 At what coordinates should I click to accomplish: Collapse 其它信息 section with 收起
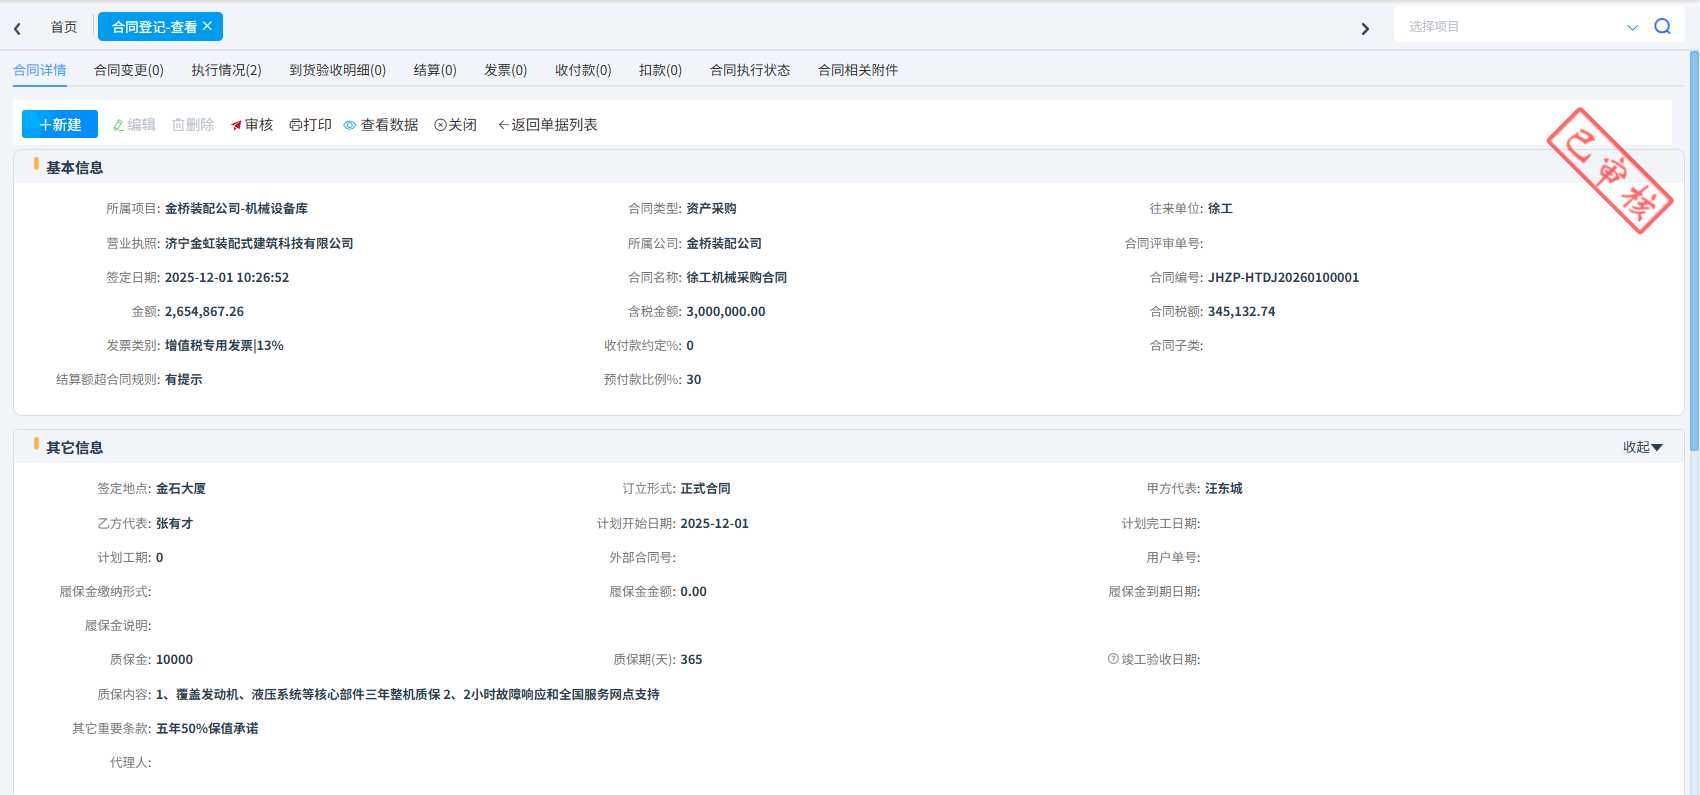pos(1642,447)
